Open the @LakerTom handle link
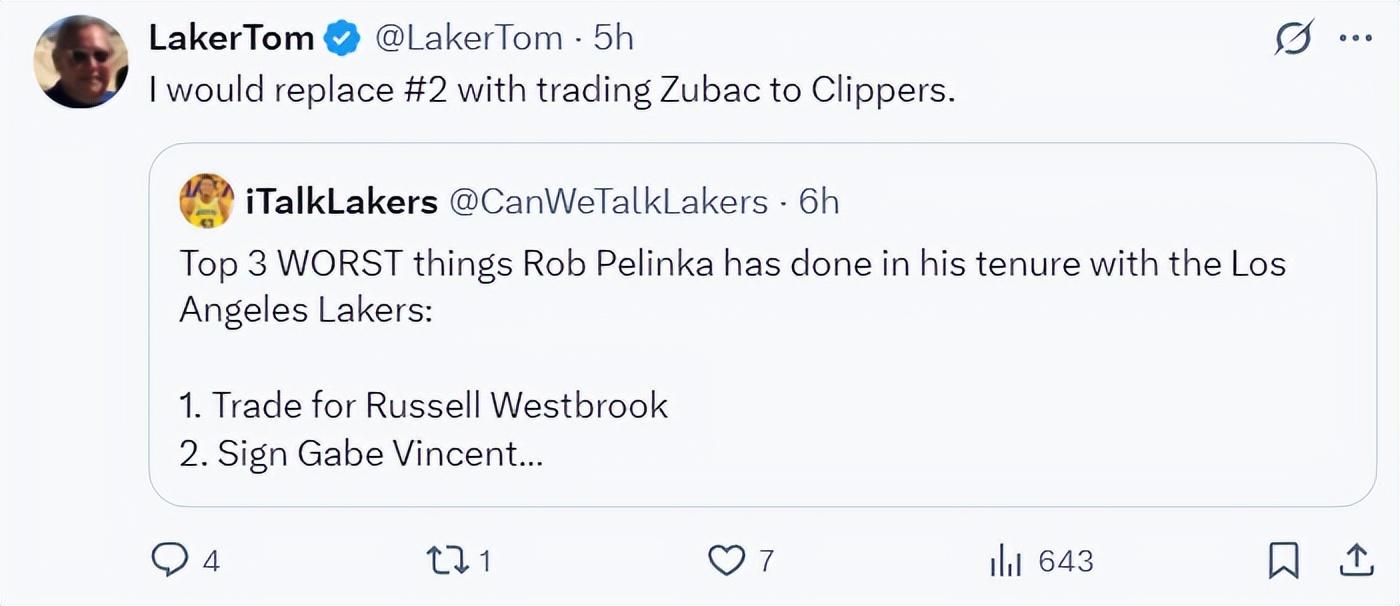 [468, 39]
